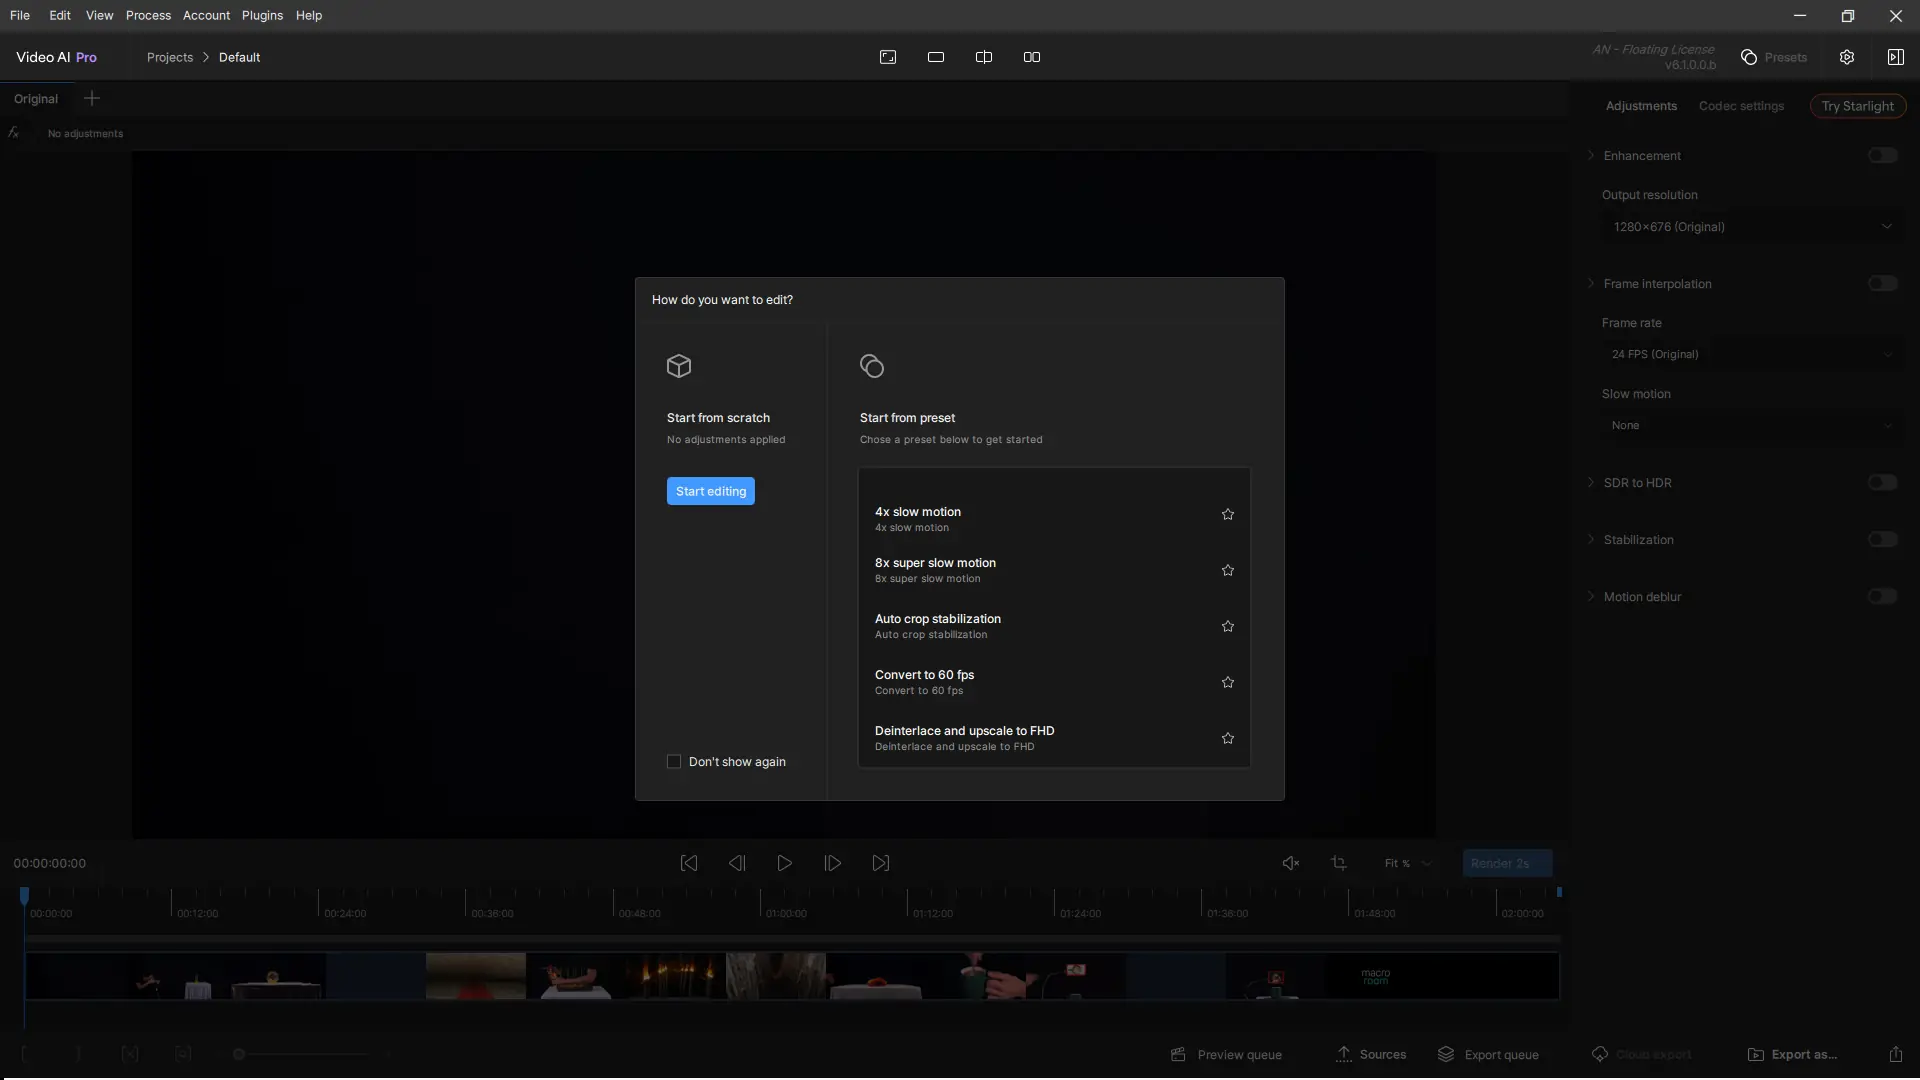The height and width of the screenshot is (1080, 1920).
Task: Jump to the last frame
Action: (880, 863)
